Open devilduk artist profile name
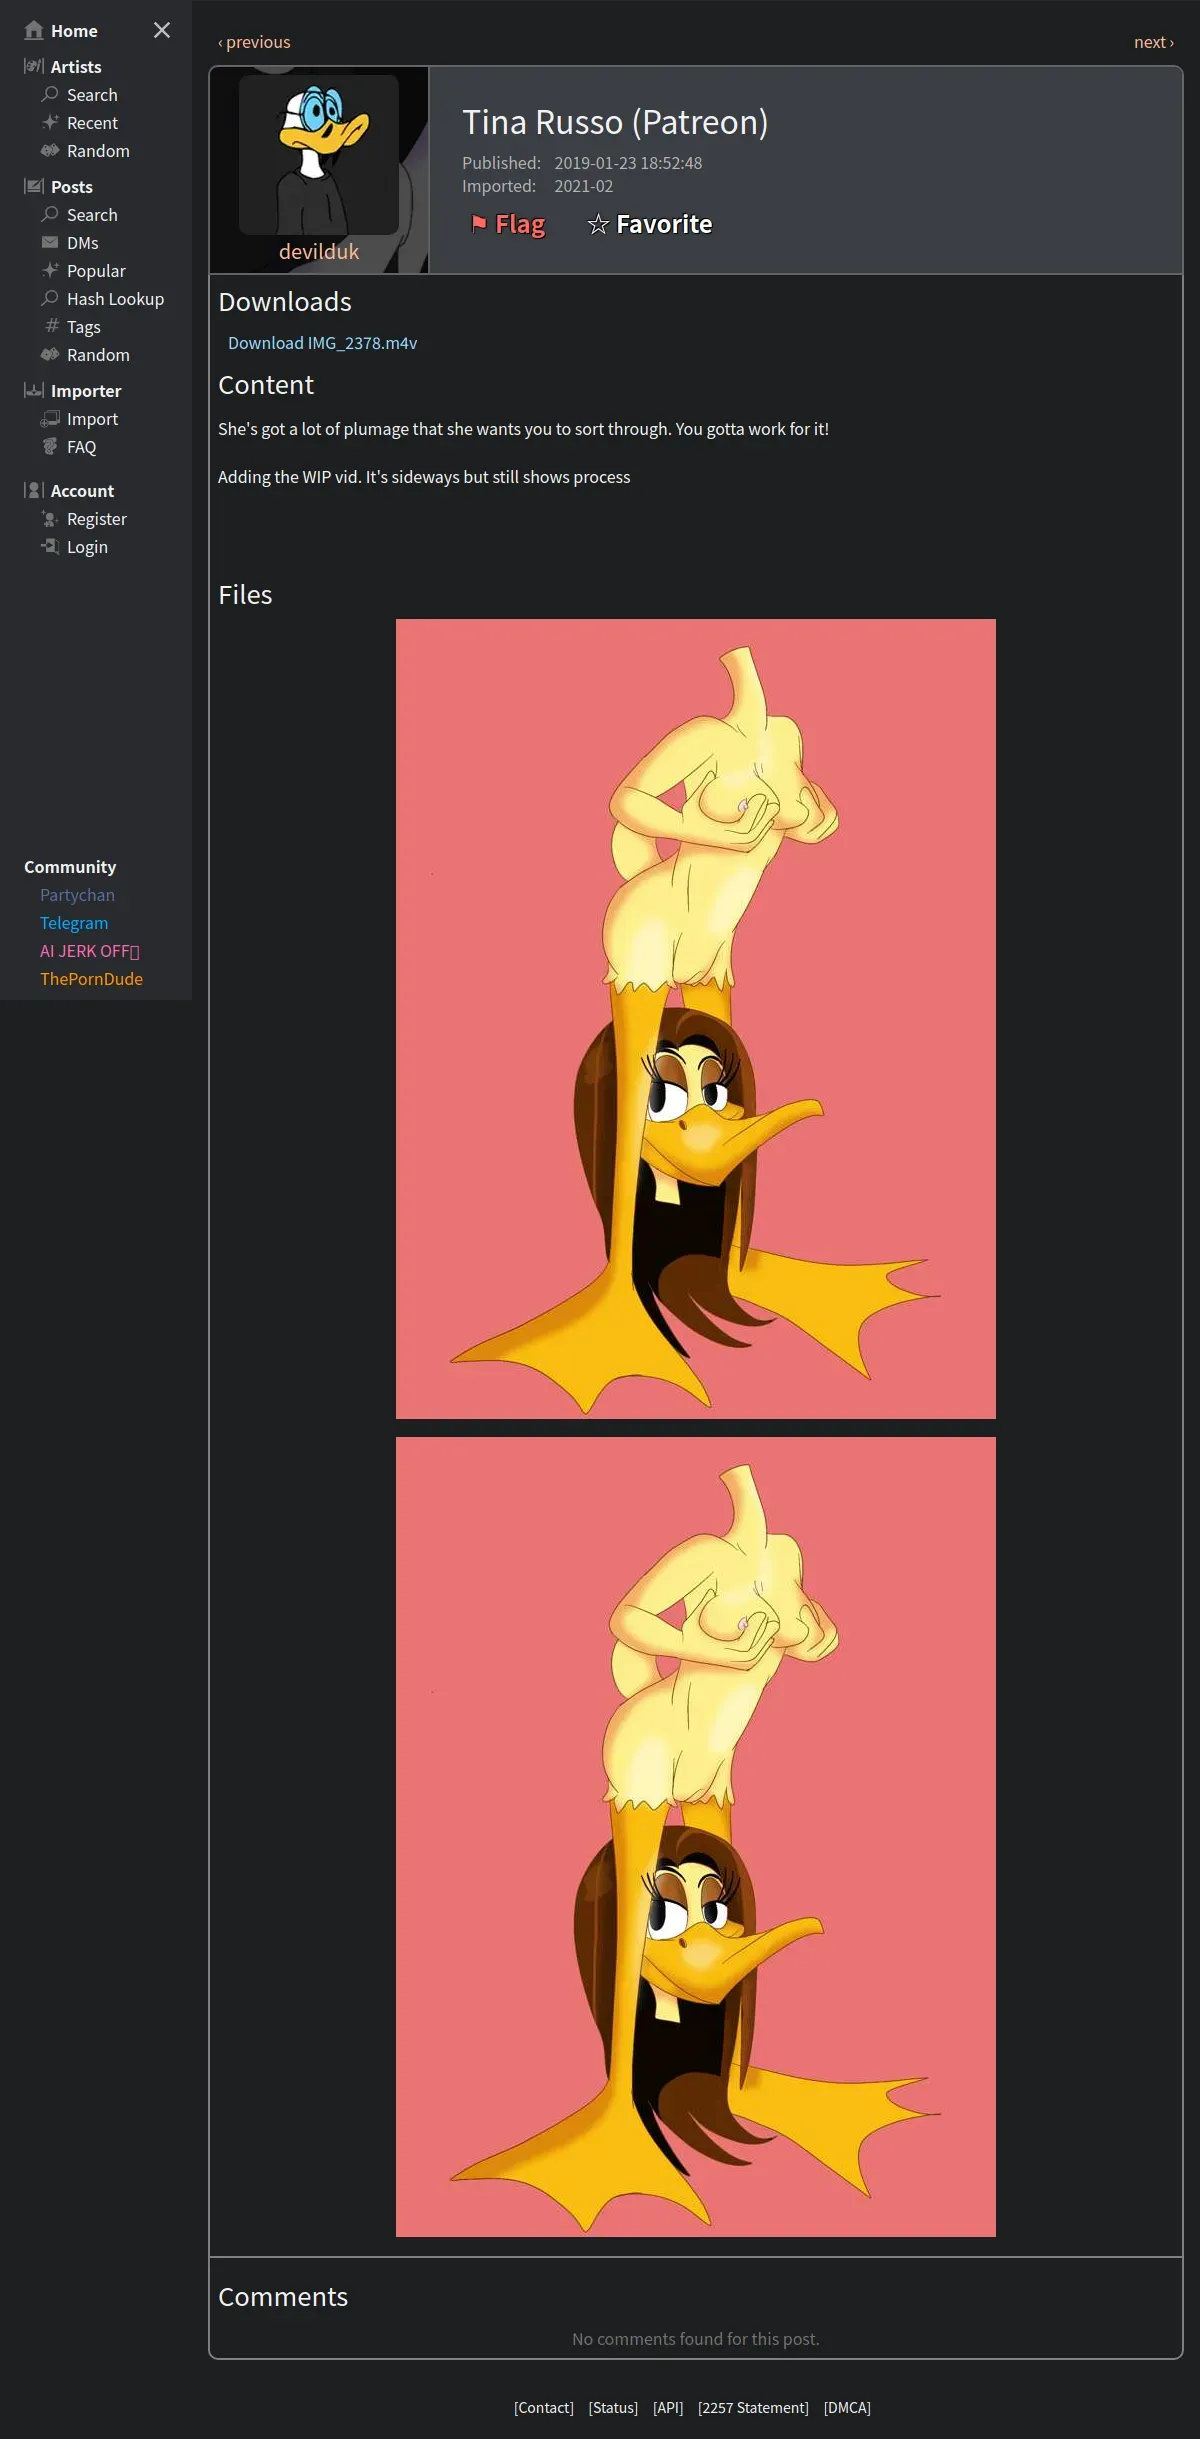Image resolution: width=1200 pixels, height=2439 pixels. click(x=319, y=251)
